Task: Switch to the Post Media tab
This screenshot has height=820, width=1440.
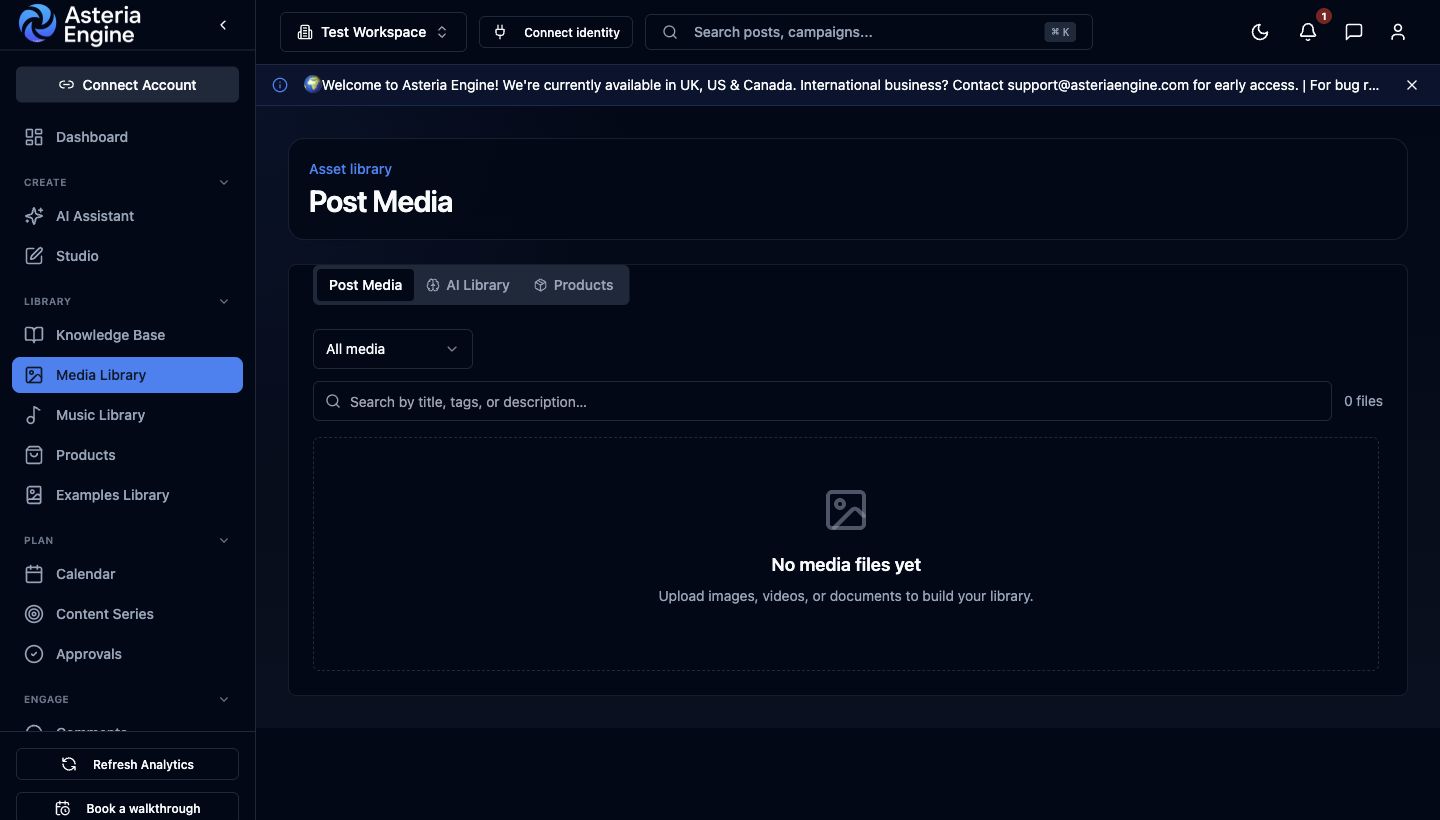Action: [x=365, y=285]
